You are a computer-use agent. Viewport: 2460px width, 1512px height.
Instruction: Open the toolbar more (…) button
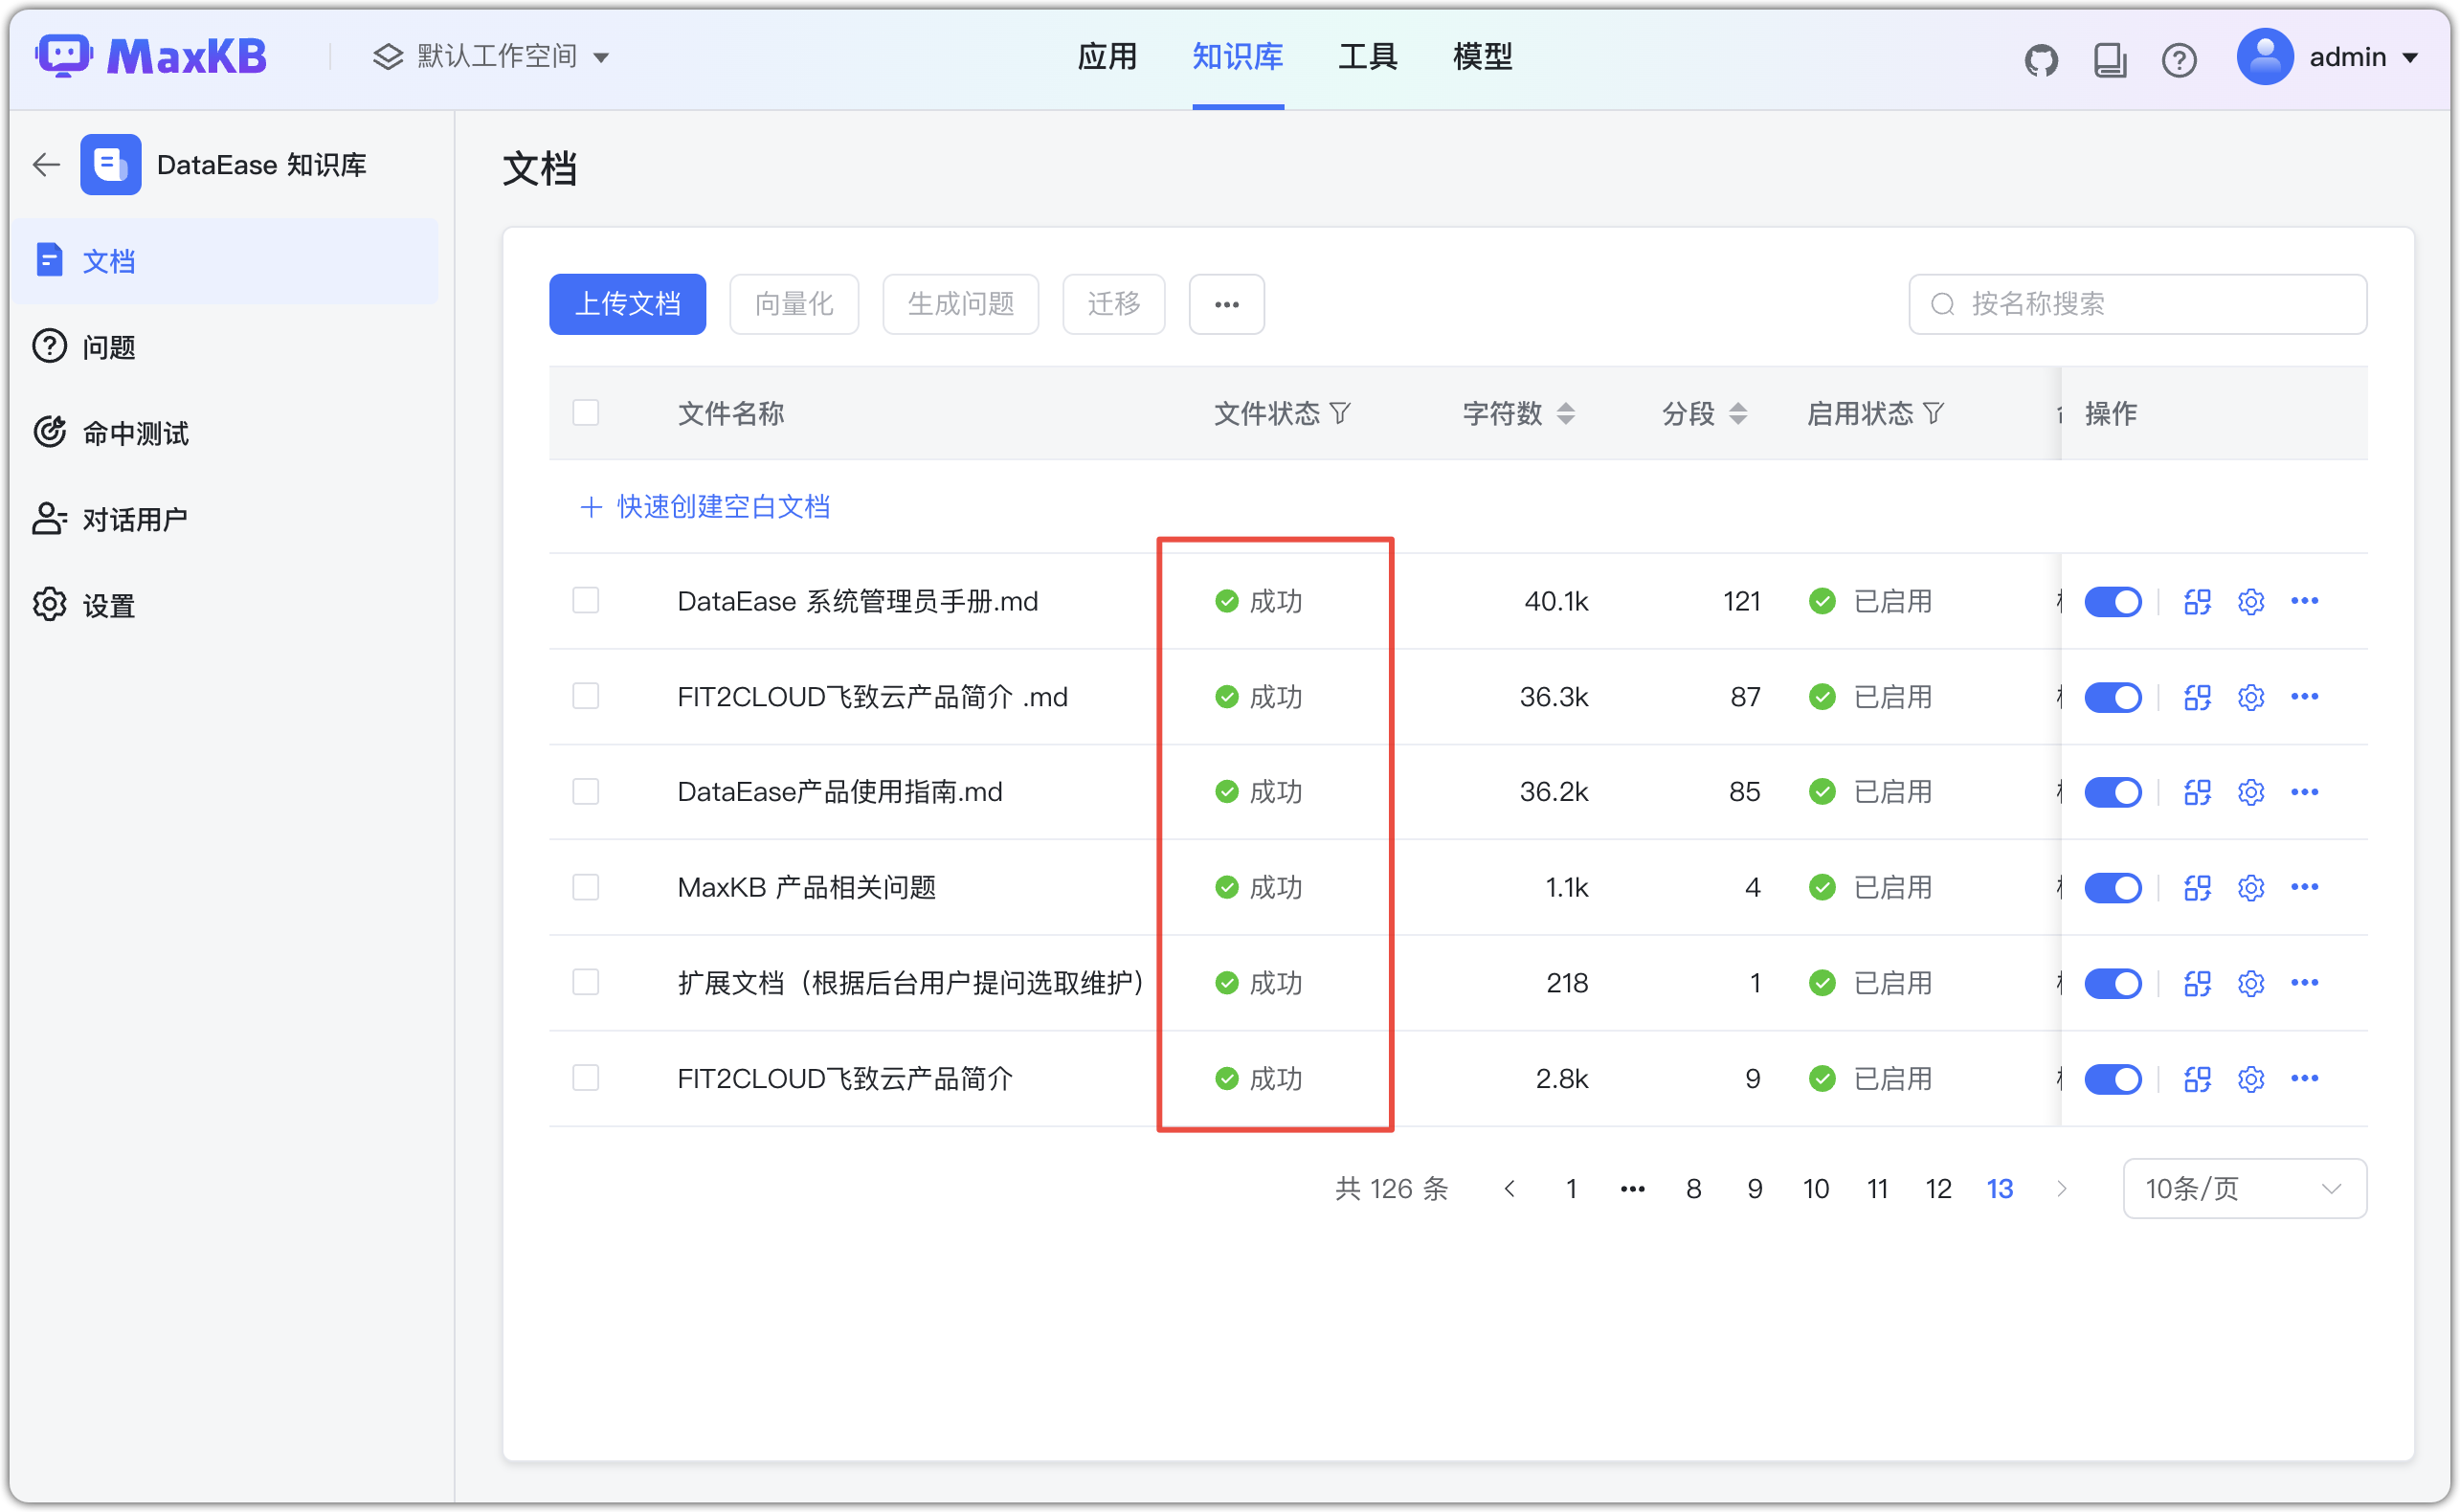click(1226, 304)
